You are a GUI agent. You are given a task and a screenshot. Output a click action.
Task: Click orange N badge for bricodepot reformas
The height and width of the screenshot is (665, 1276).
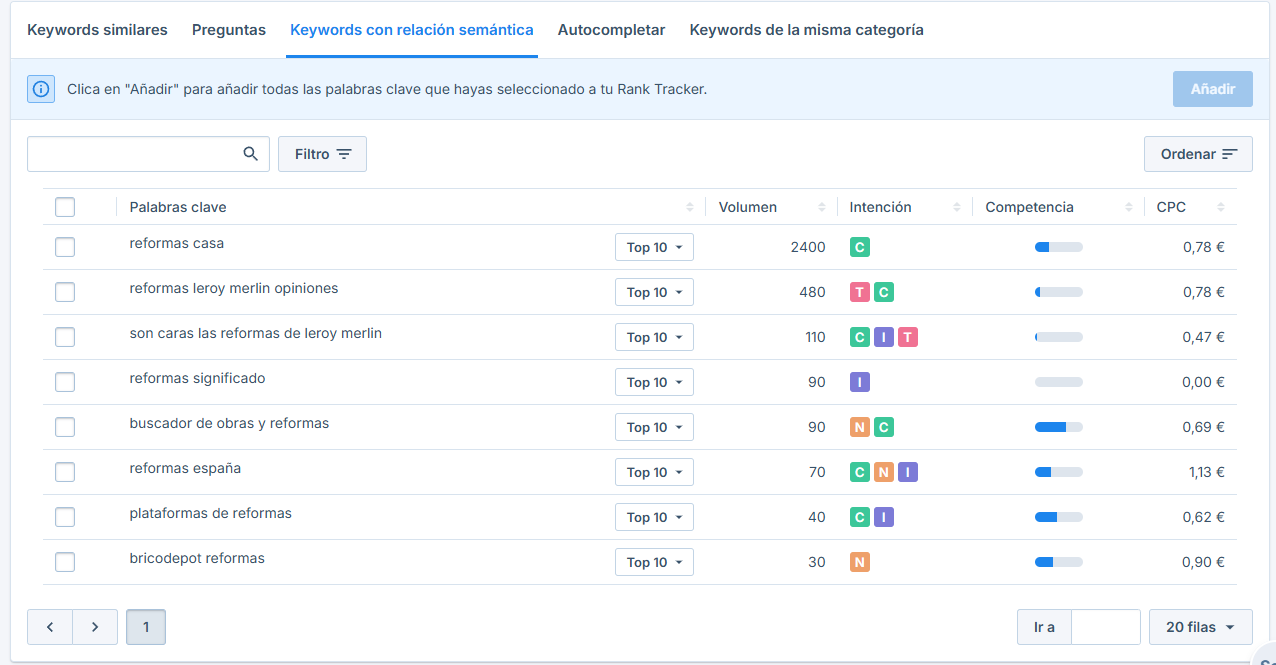coord(860,562)
